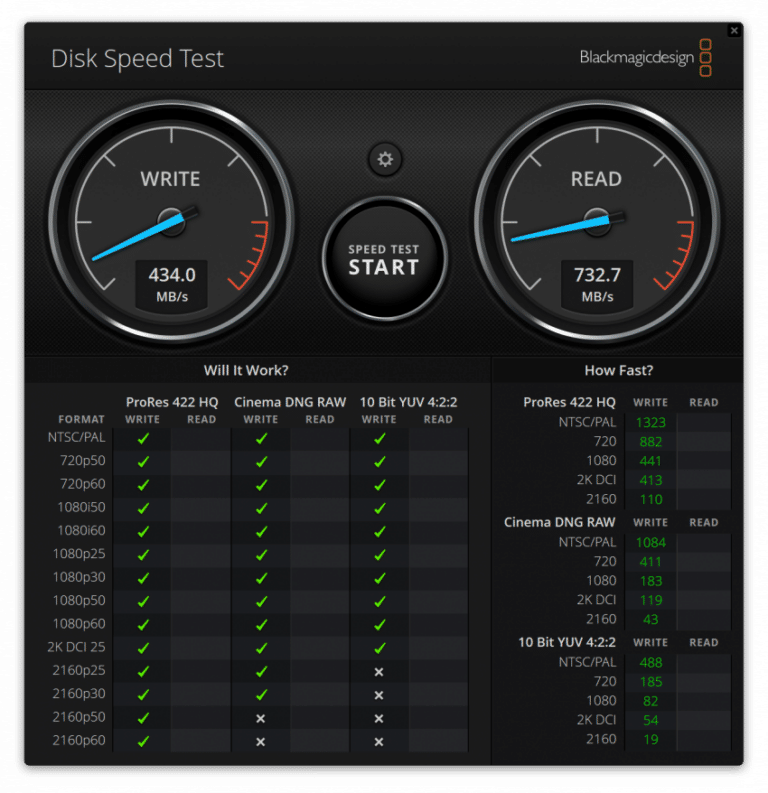Click ProRes 422 HQ write checkmark for NTSC/PAL

click(144, 438)
